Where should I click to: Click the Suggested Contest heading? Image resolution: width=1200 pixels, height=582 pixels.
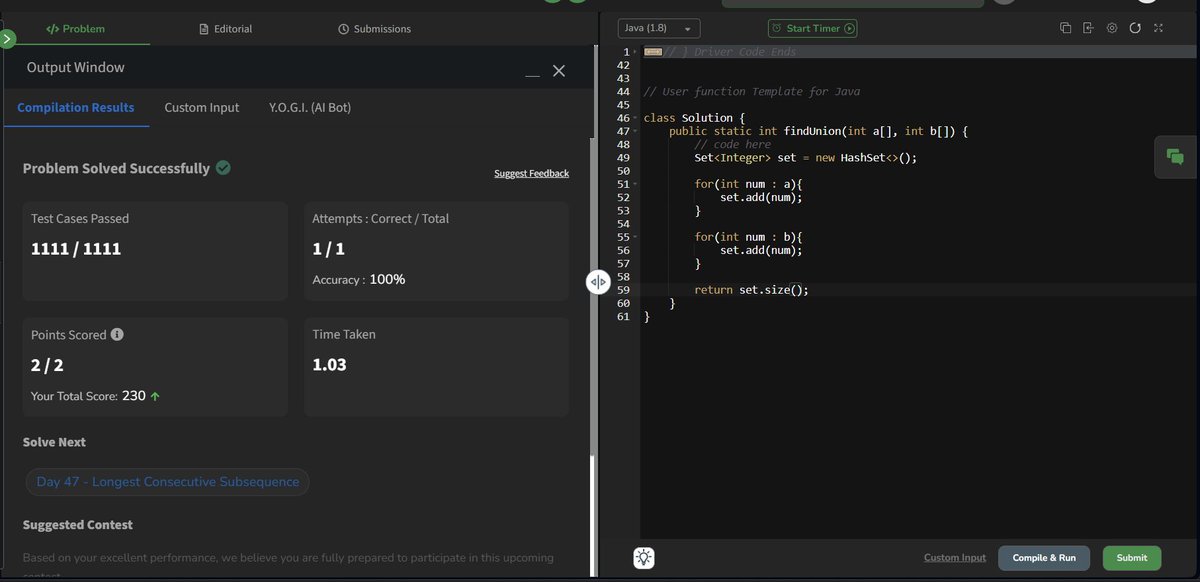point(78,524)
